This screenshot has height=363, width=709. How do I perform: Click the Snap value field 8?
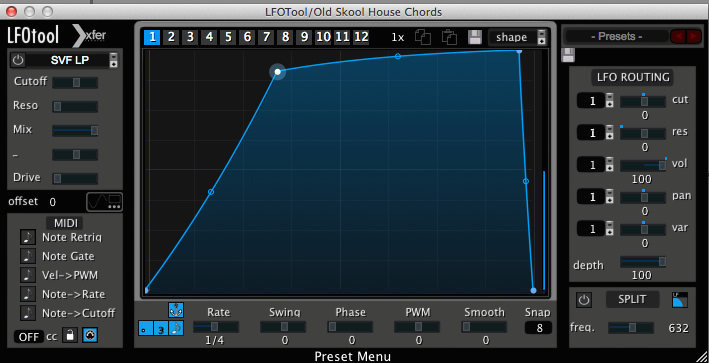(x=539, y=328)
